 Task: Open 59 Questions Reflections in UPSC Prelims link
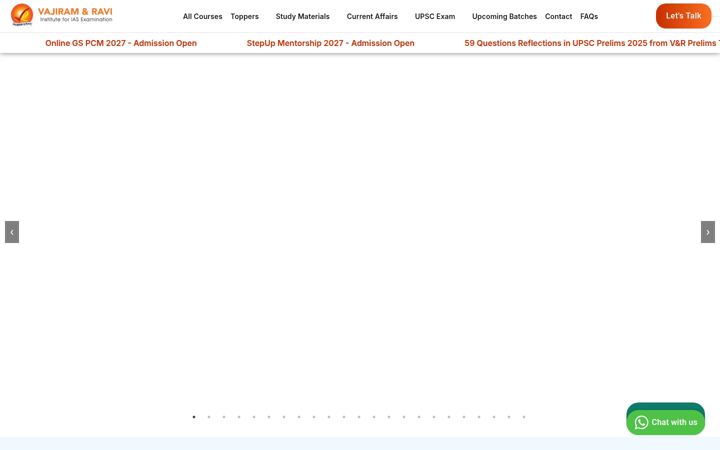click(592, 43)
